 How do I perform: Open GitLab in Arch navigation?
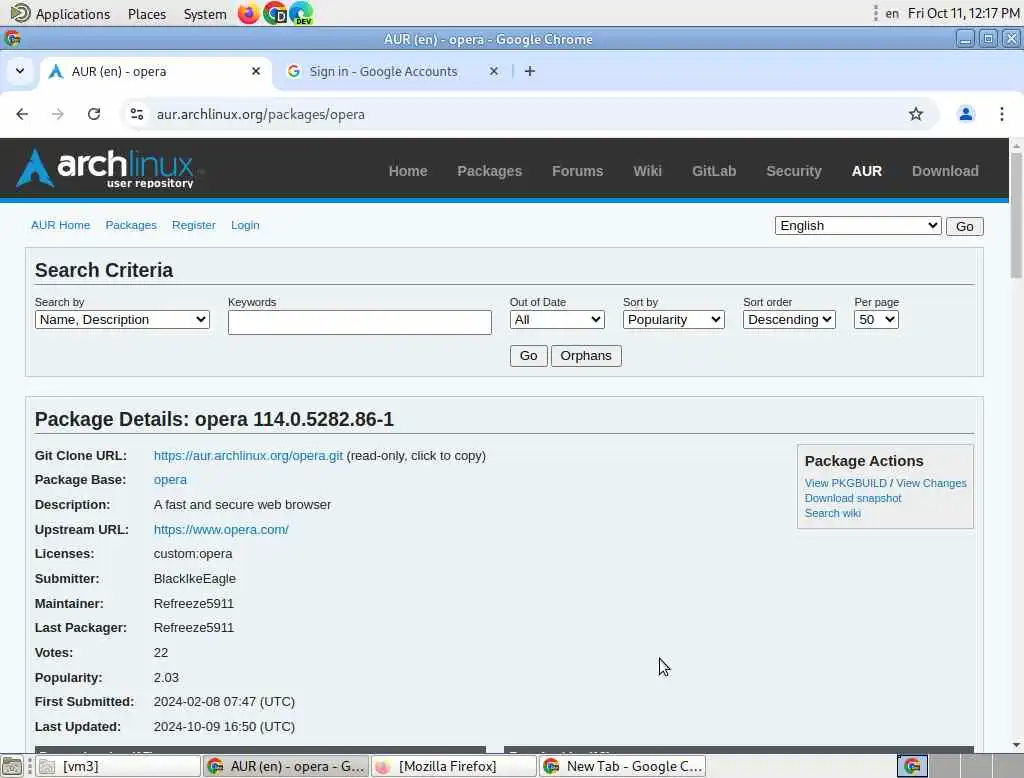(714, 171)
